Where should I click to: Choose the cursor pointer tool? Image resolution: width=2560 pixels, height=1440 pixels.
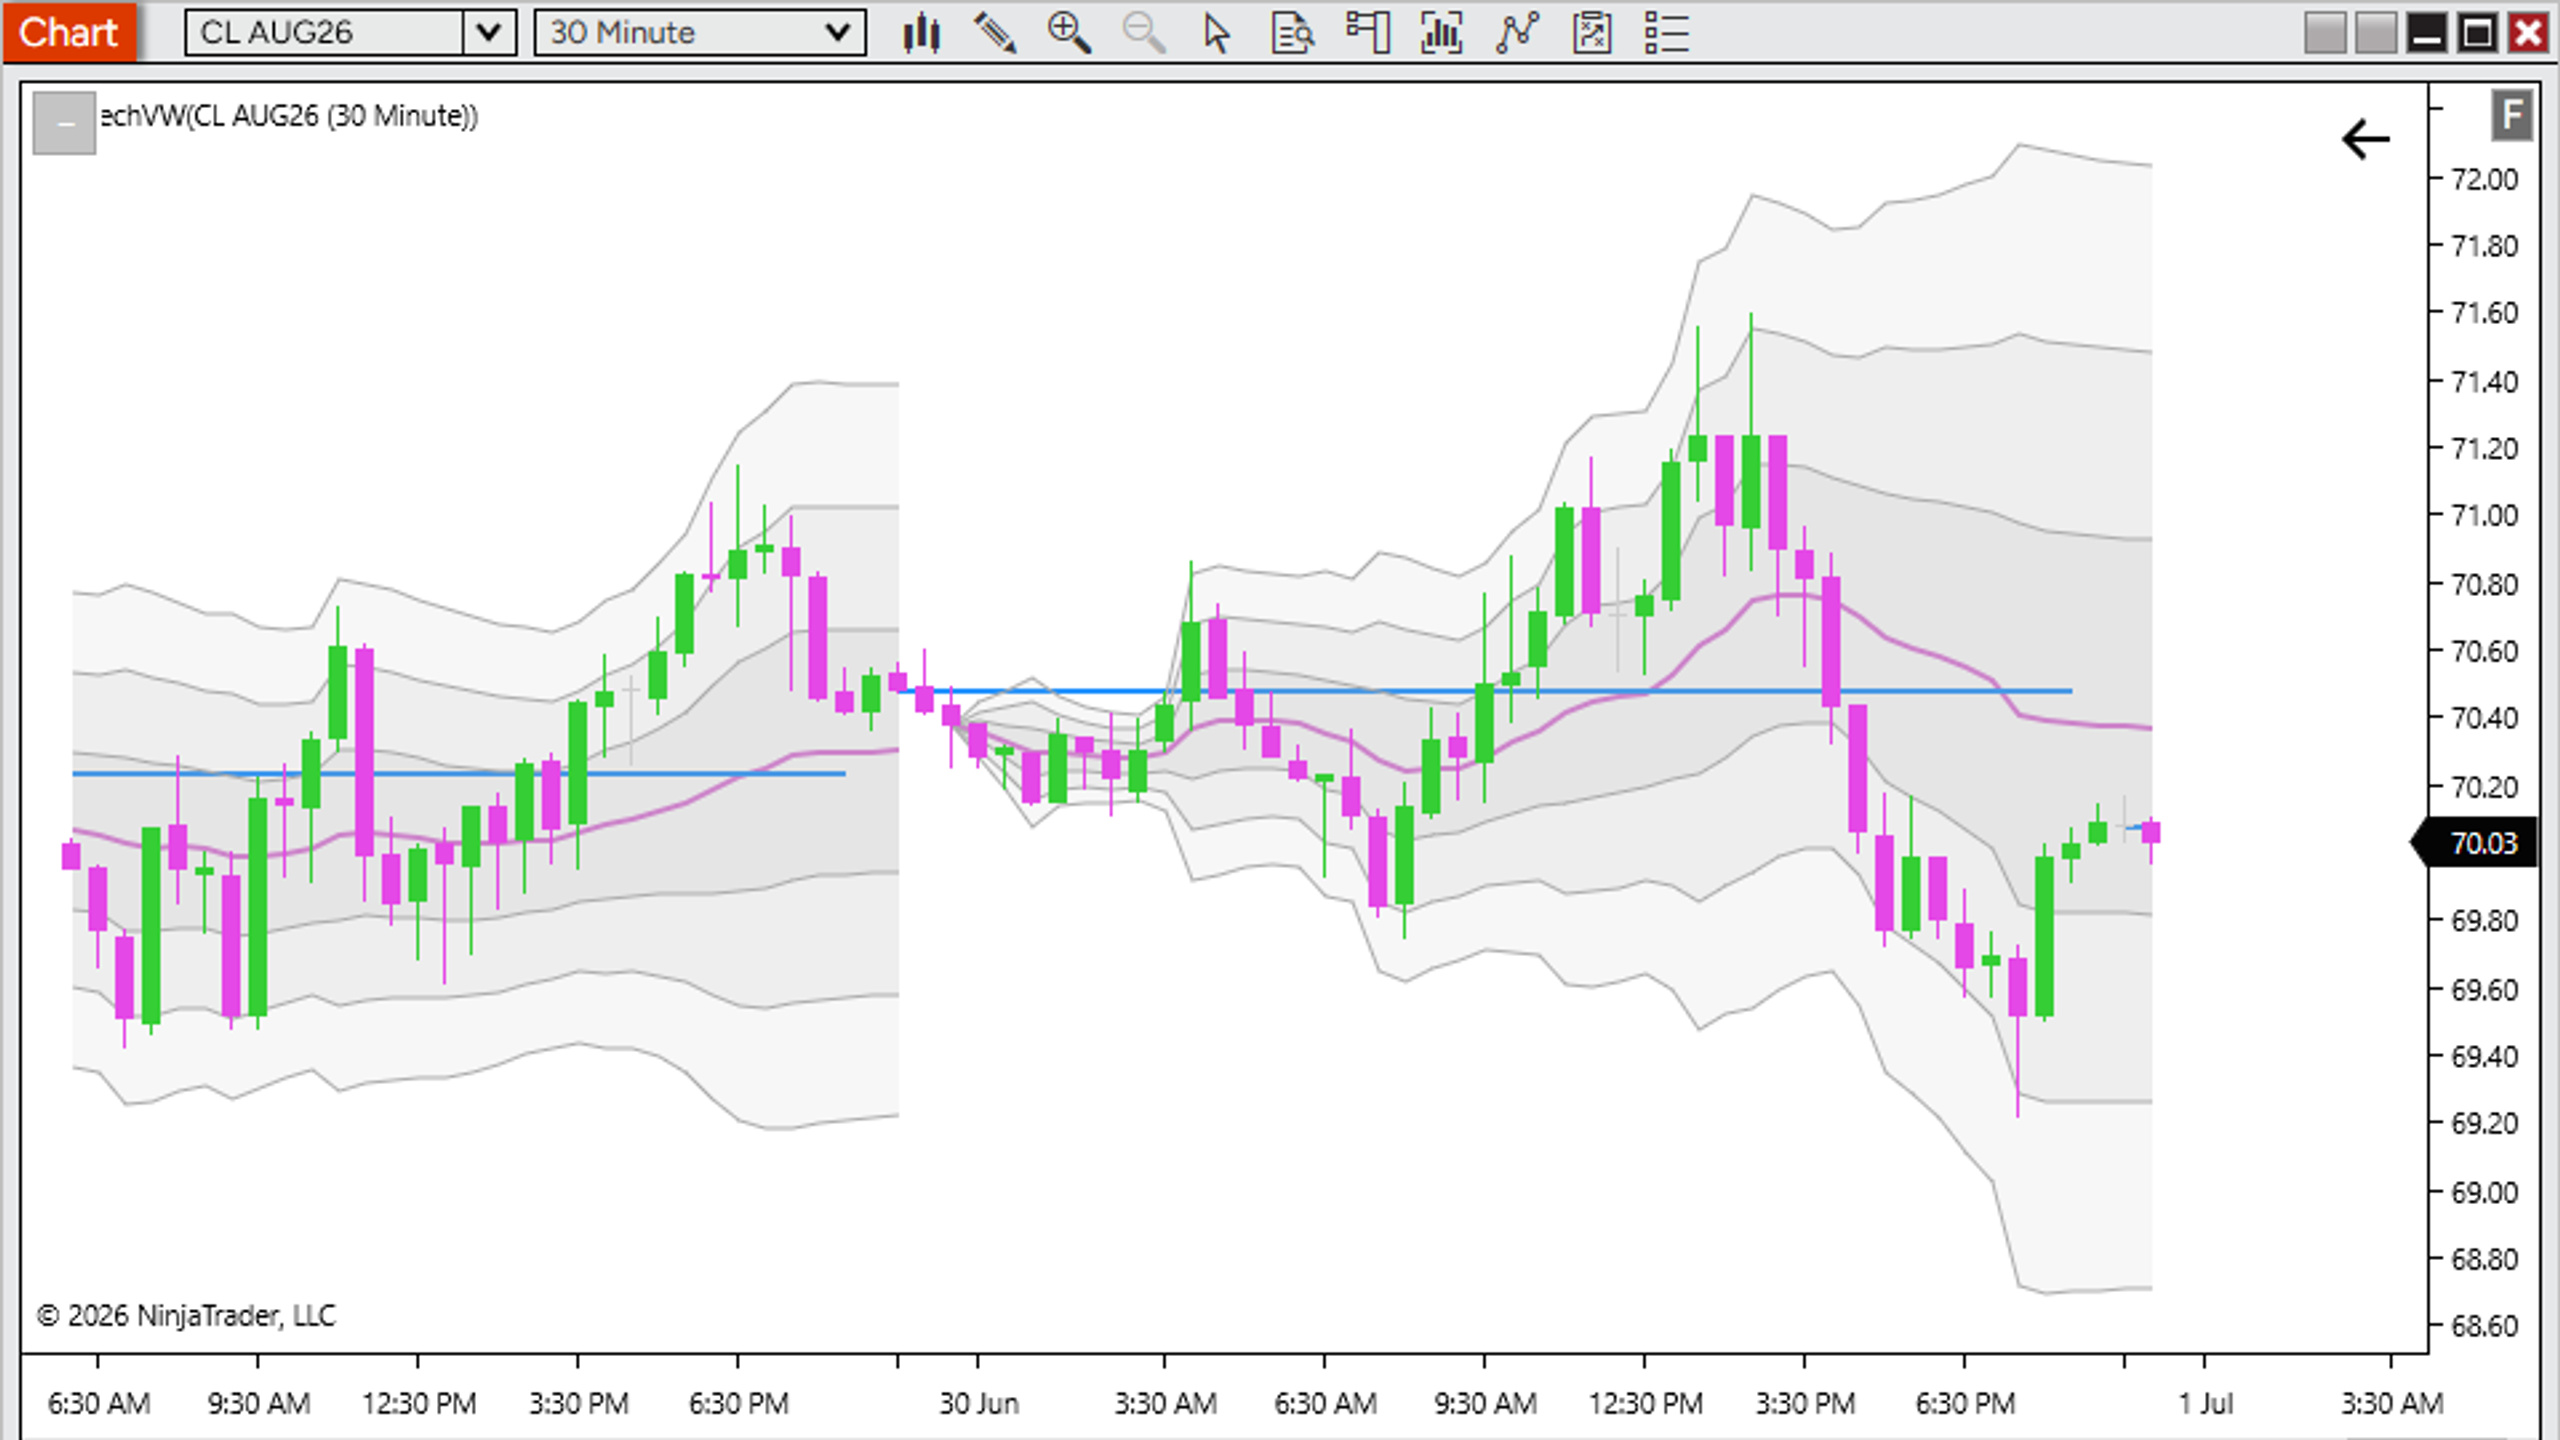(x=1217, y=33)
